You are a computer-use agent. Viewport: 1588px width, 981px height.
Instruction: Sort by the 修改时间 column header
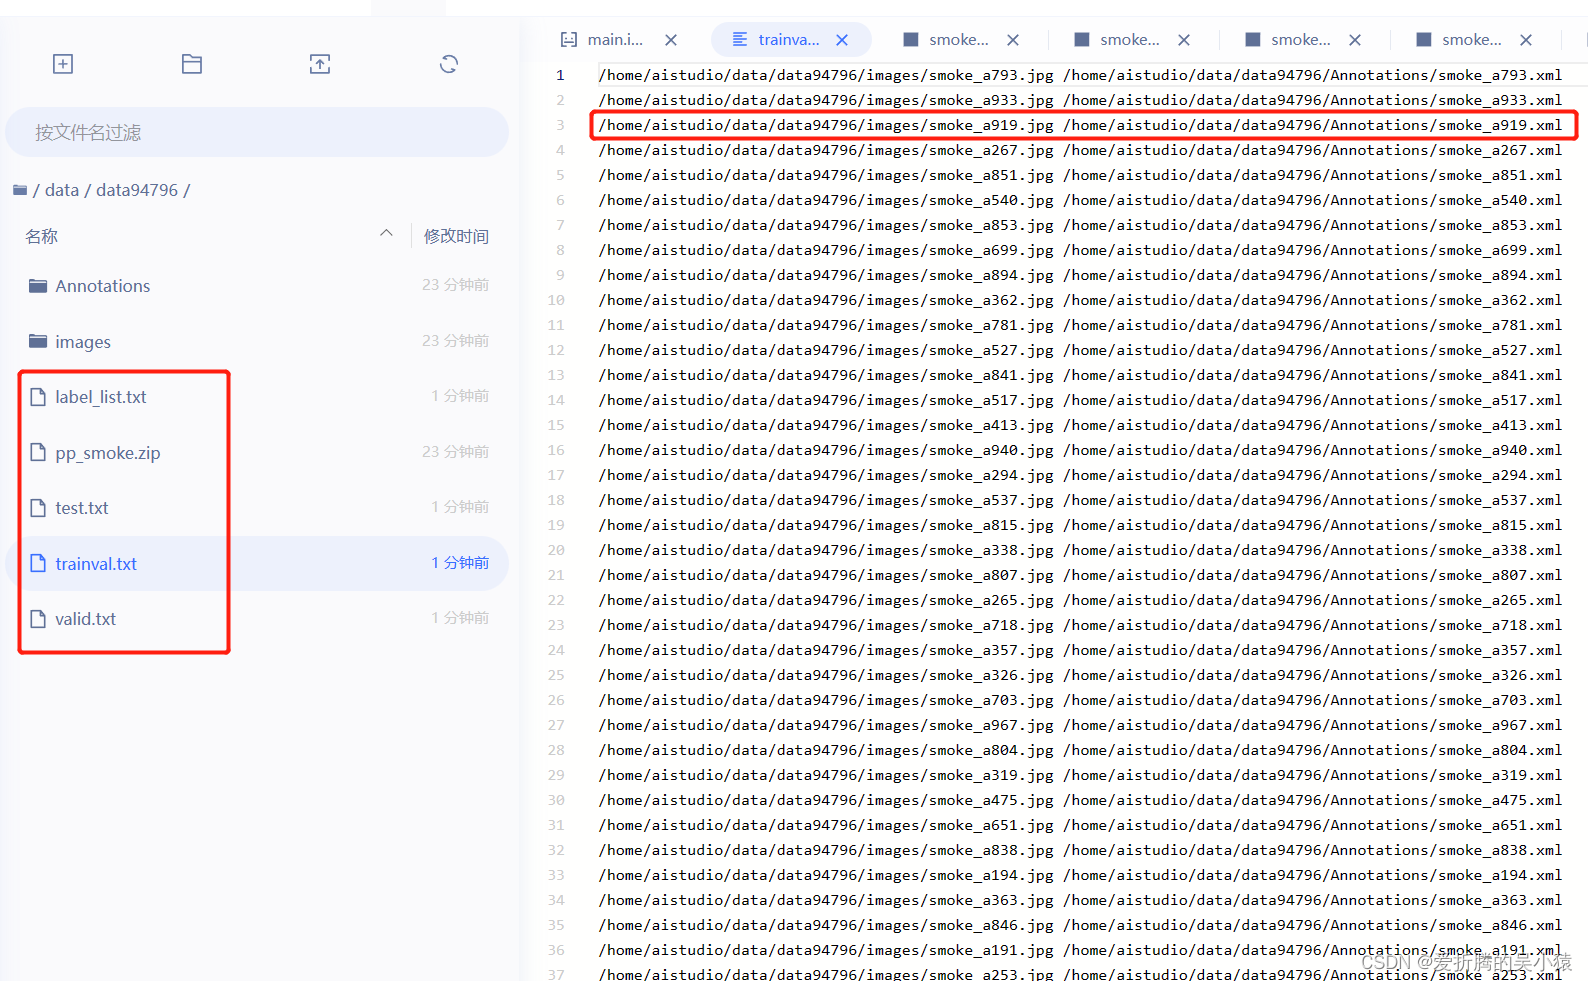[456, 236]
